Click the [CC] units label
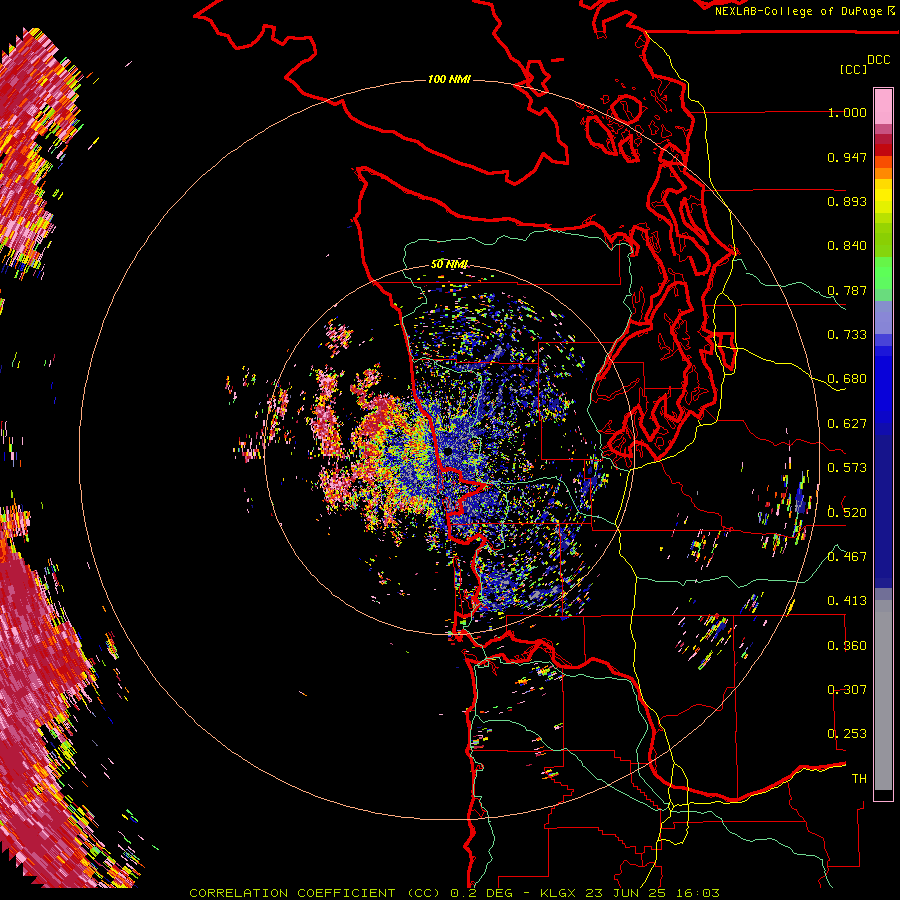The height and width of the screenshot is (900, 900). click(x=853, y=69)
